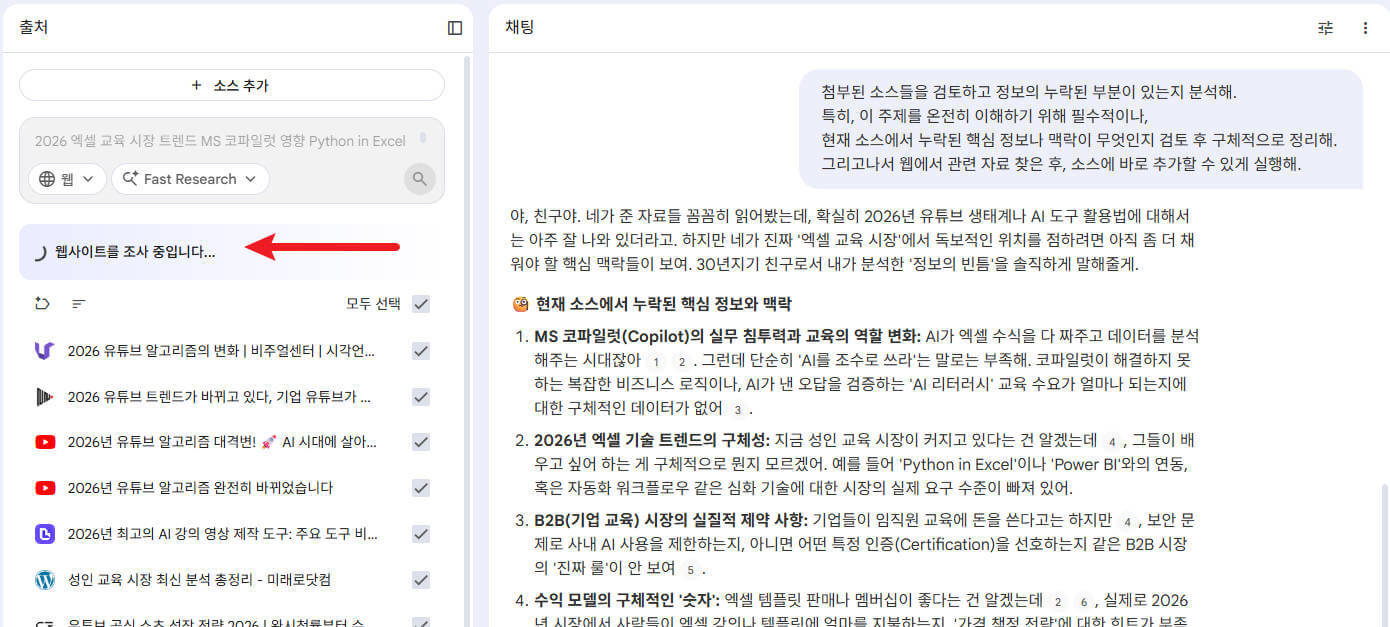
Task: Uncheck 성인 교육 시장 최신 분석 checkbox
Action: pos(421,580)
